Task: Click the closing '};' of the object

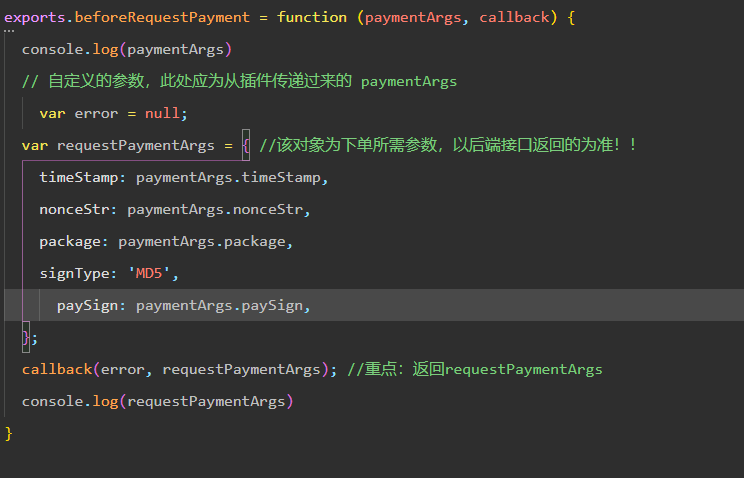Action: coord(29,337)
